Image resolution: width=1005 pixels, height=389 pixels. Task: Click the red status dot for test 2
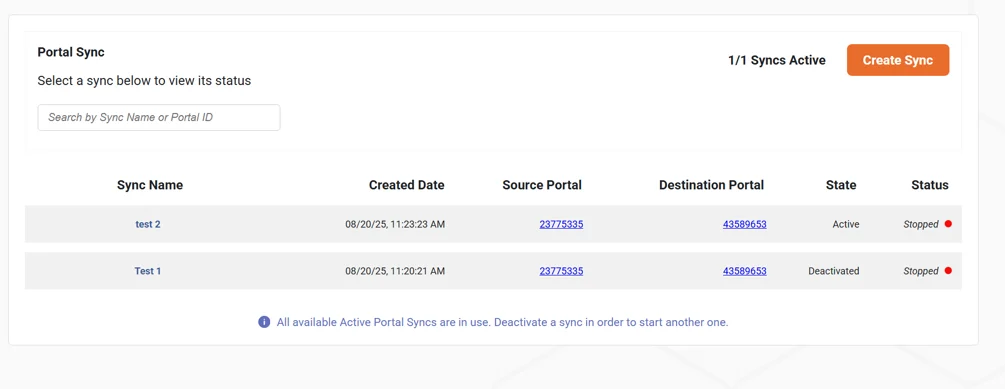[x=948, y=224]
